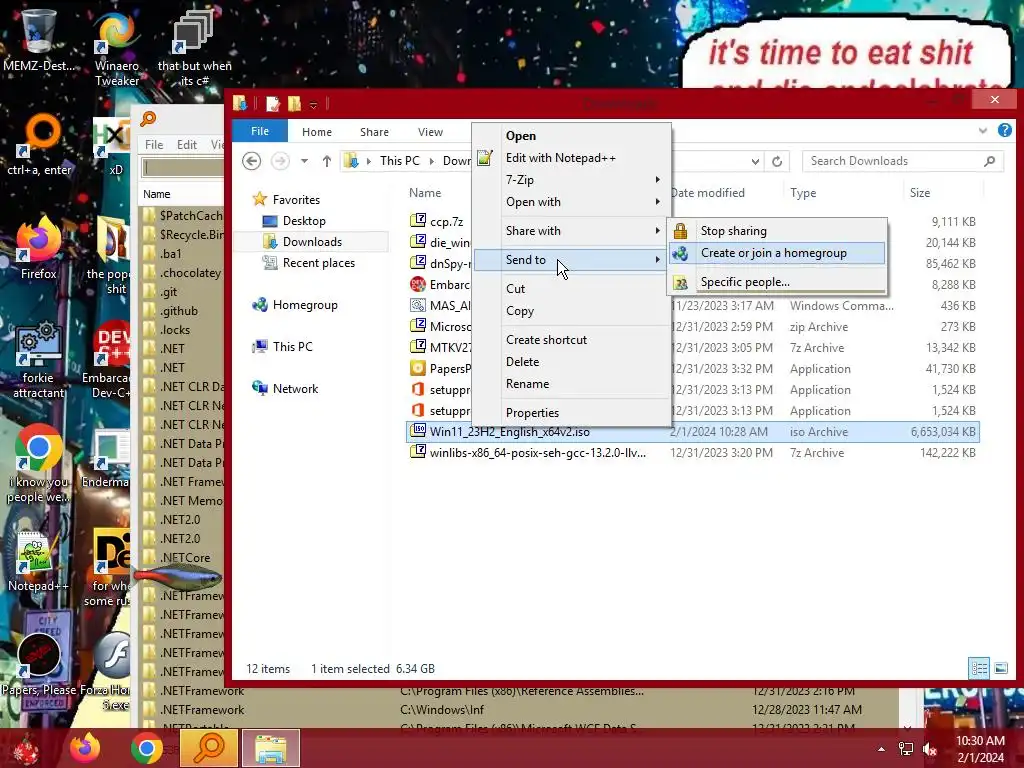The width and height of the screenshot is (1024, 768).
Task: Open the Share ribbon tab
Action: coord(374,132)
